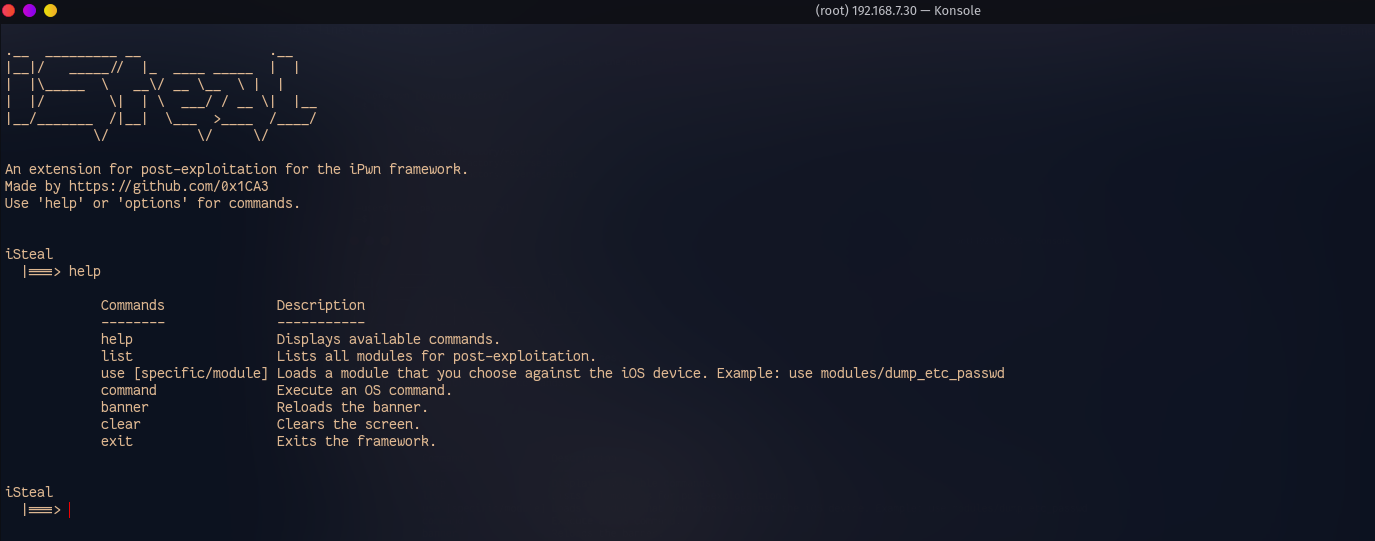Image resolution: width=1375 pixels, height=541 pixels.
Task: Click the purple window control button
Action: click(x=29, y=10)
